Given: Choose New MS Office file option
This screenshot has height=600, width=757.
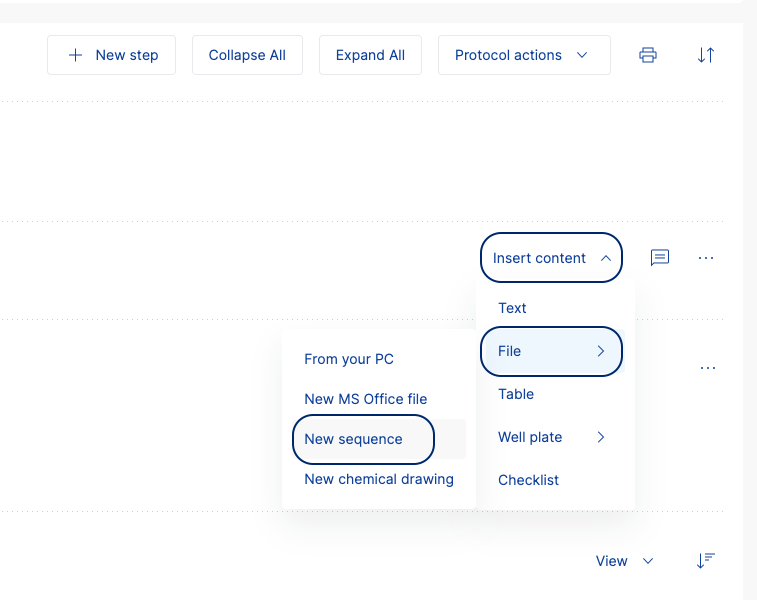Looking at the screenshot, I should [365, 399].
